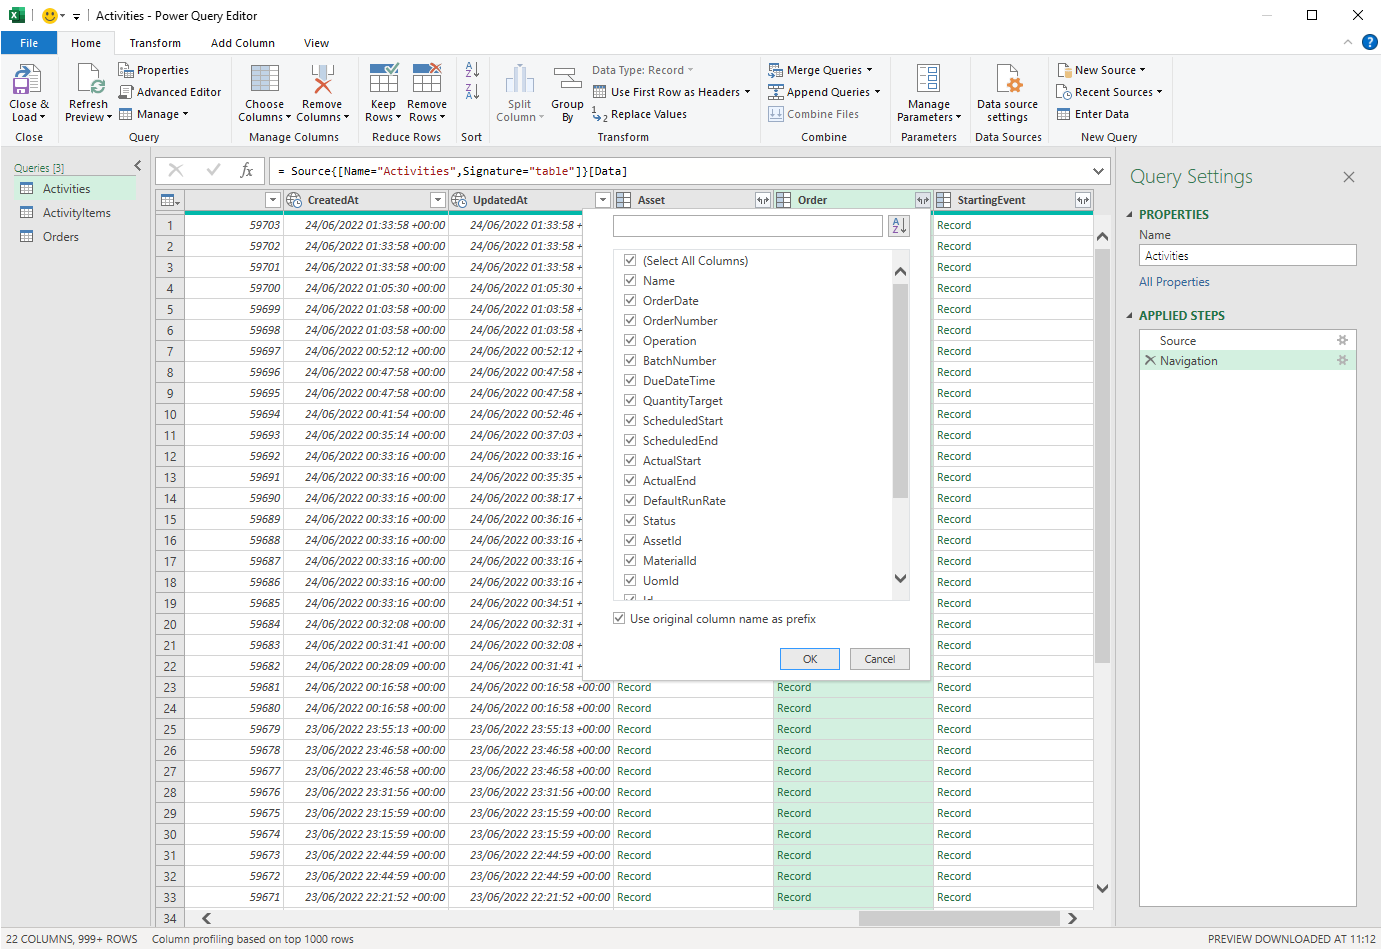Click the Close & Load icon

pos(27,80)
